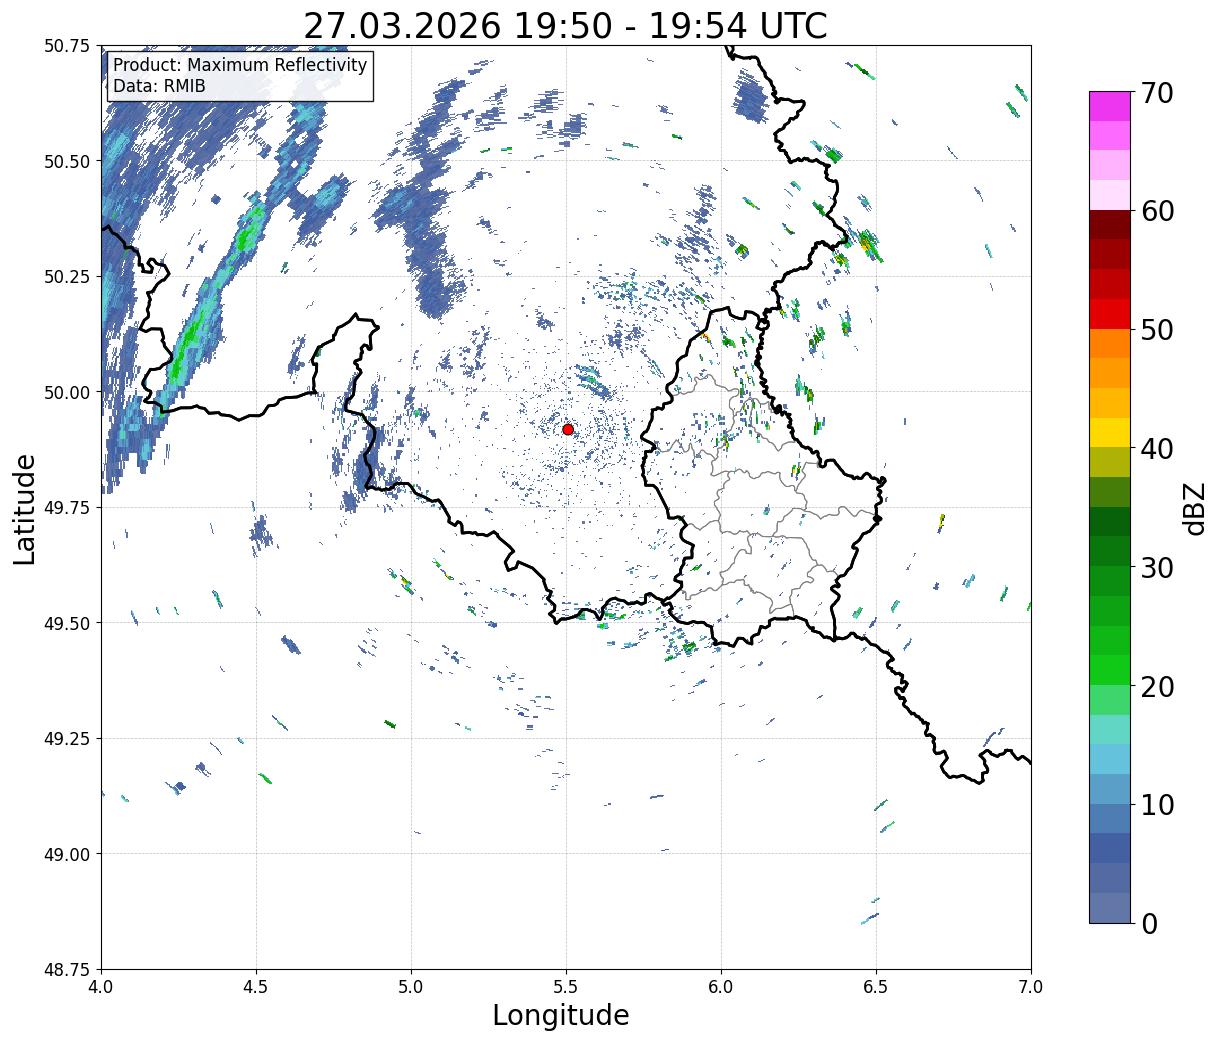Click the 70 tick label on colorbar
1219x1040 pixels.
(1157, 92)
